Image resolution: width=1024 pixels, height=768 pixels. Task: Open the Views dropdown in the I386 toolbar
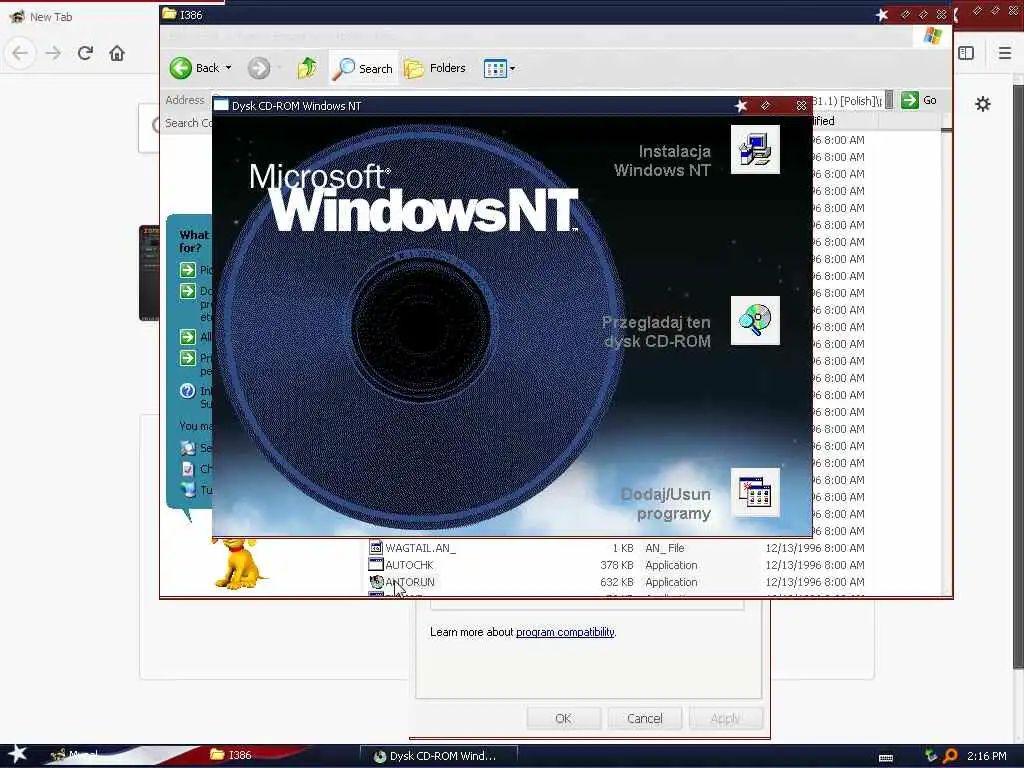click(500, 68)
